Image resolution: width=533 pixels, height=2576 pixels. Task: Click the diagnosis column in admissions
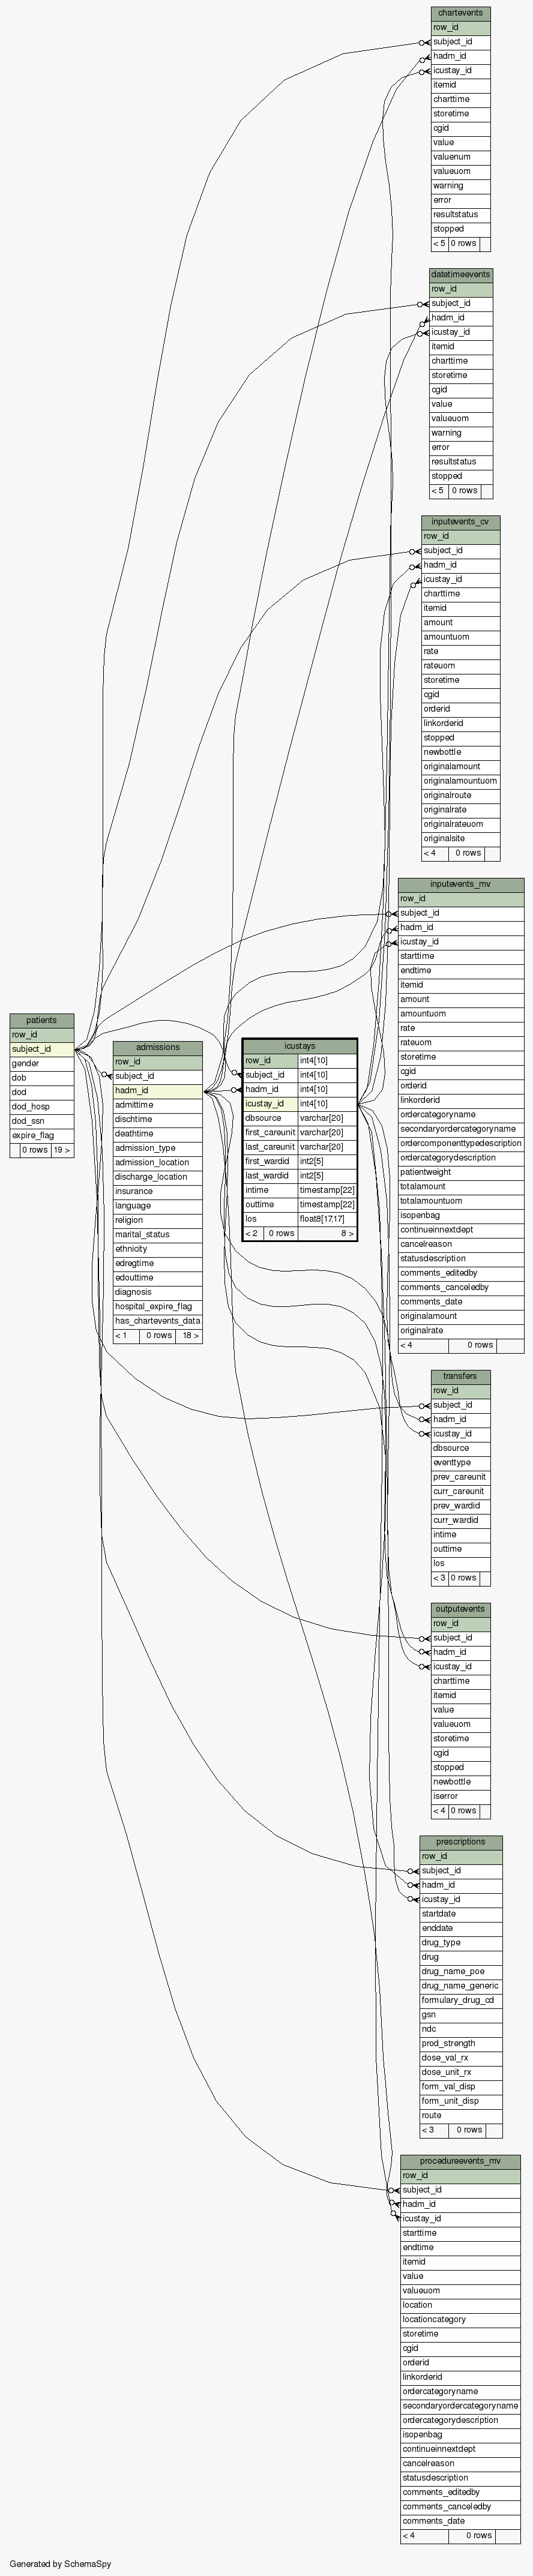click(x=158, y=1292)
